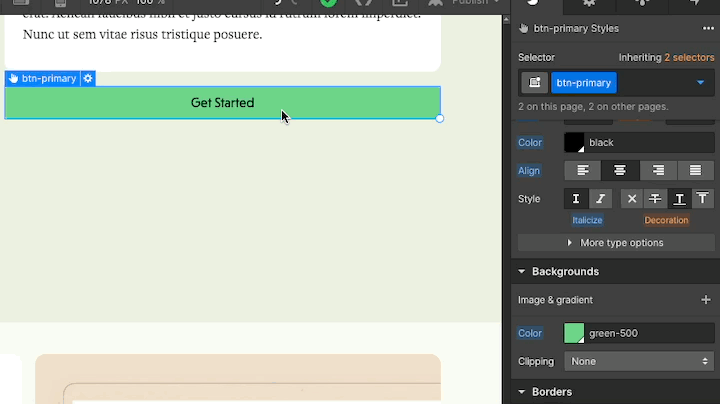Screen dimensions: 720x404
Task: Add a background image or gradient
Action: pyautogui.click(x=705, y=300)
